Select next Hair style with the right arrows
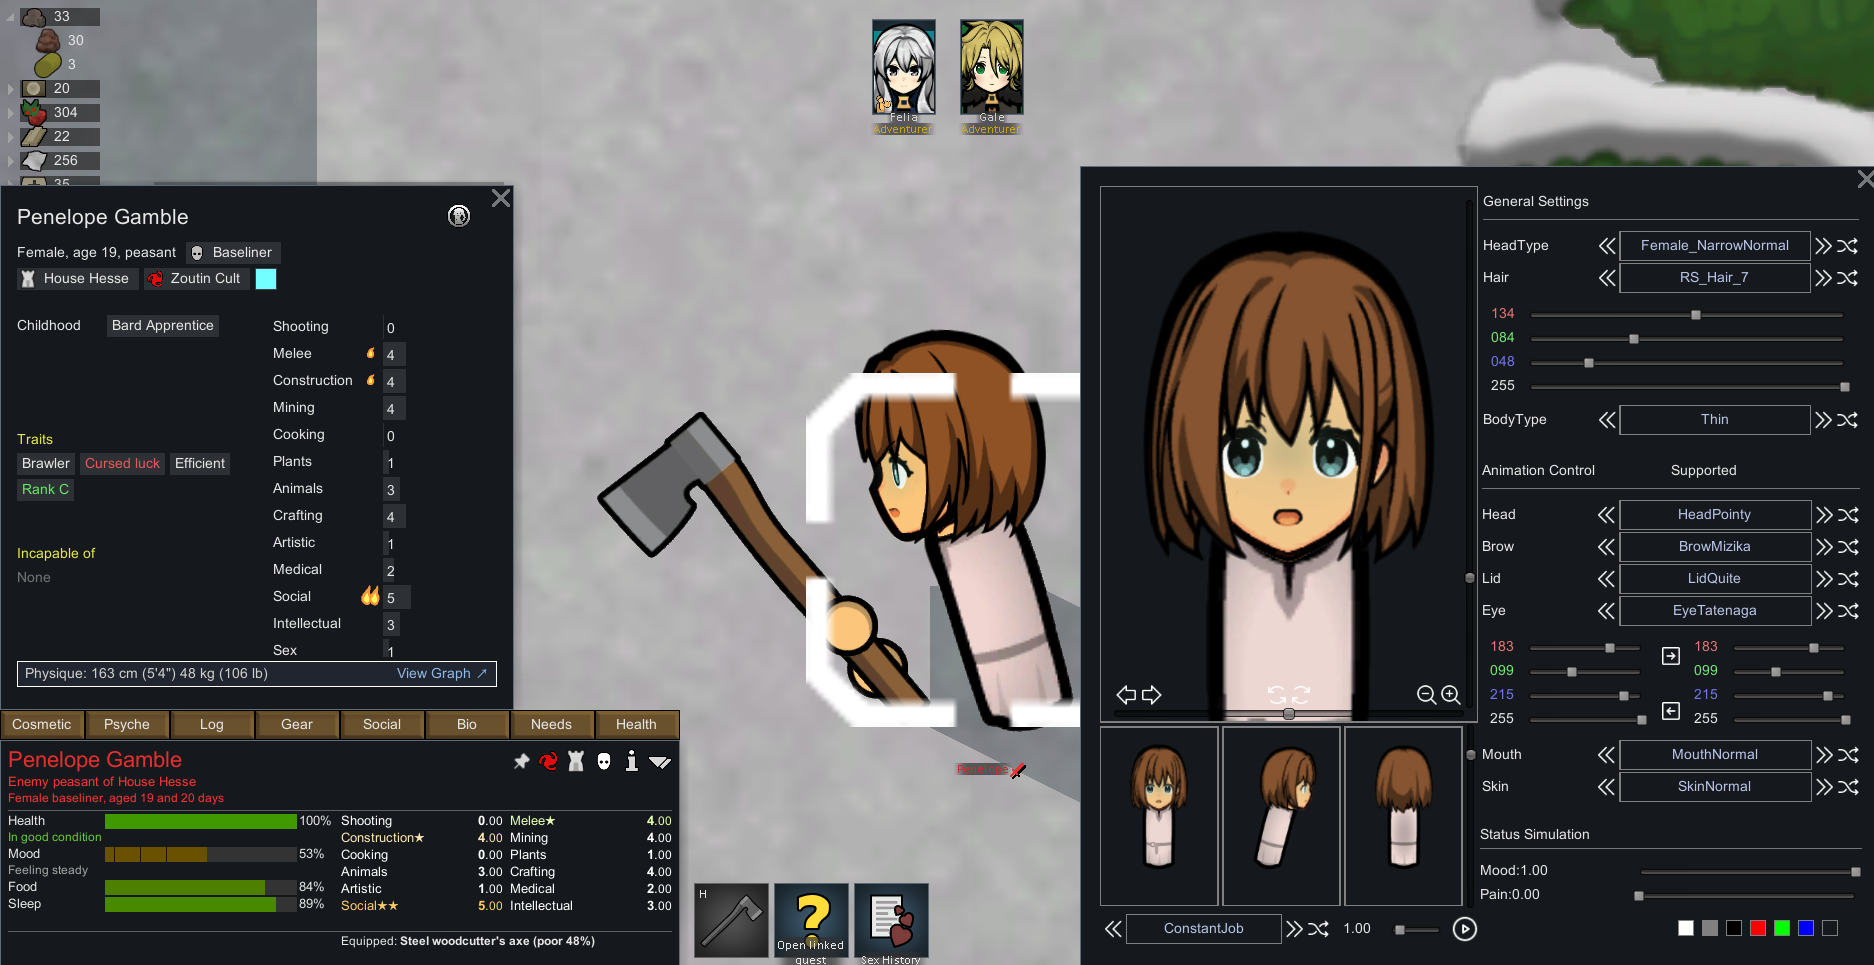Viewport: 1874px width, 965px height. pos(1824,278)
